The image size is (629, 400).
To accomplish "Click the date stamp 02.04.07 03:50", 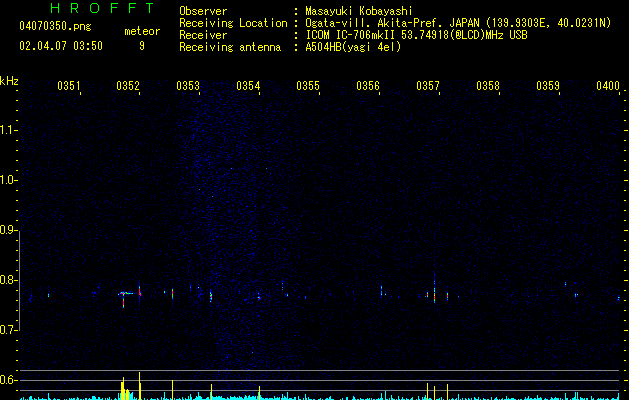I will click(61, 46).
